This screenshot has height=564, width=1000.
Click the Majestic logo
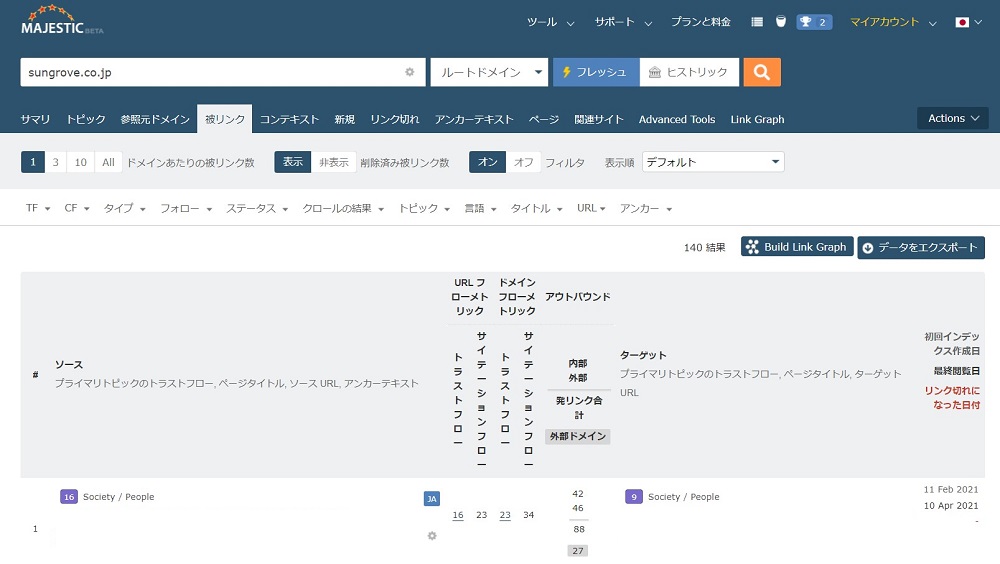tap(61, 22)
